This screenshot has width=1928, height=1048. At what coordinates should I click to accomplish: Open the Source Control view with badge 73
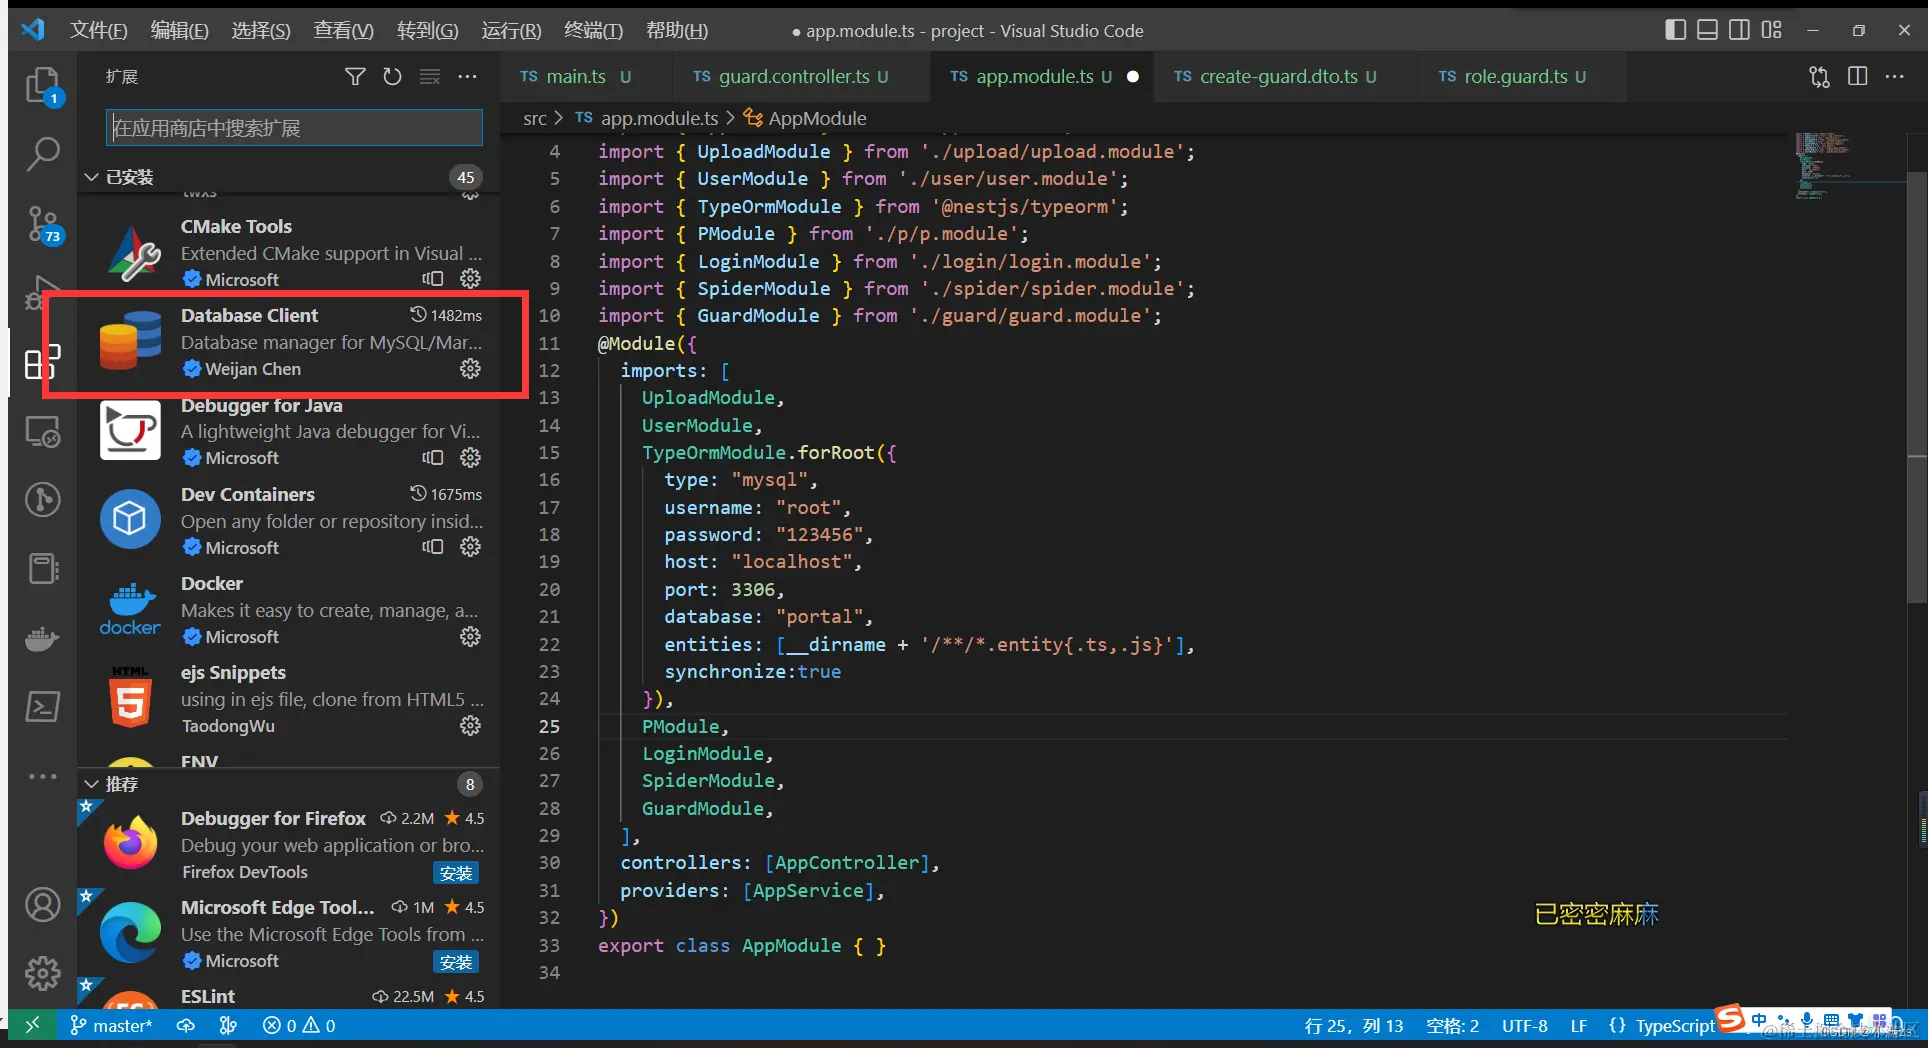click(43, 225)
